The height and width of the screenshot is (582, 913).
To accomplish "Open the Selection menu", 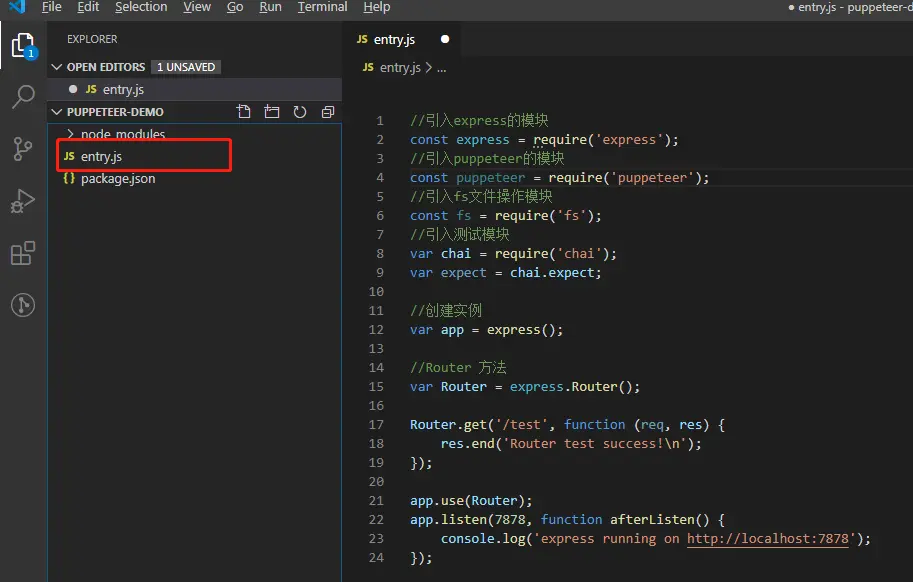I will pyautogui.click(x=141, y=7).
